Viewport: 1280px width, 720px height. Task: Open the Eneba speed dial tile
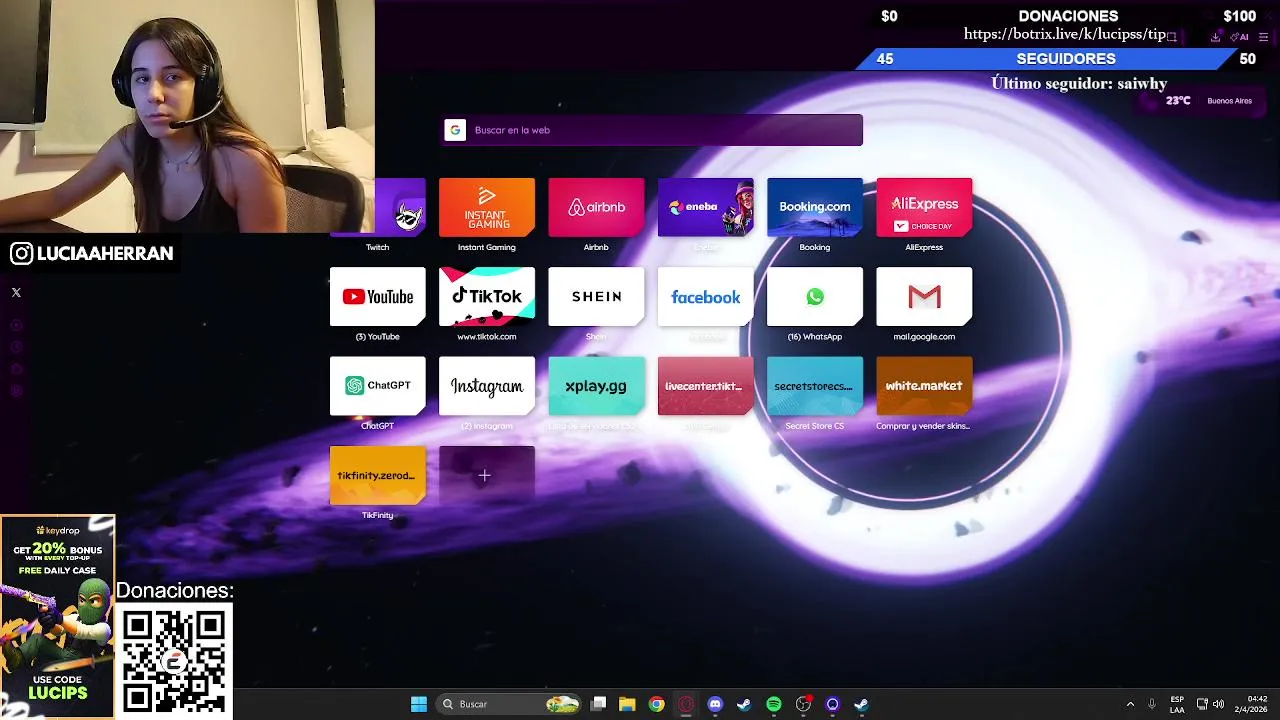coord(705,207)
